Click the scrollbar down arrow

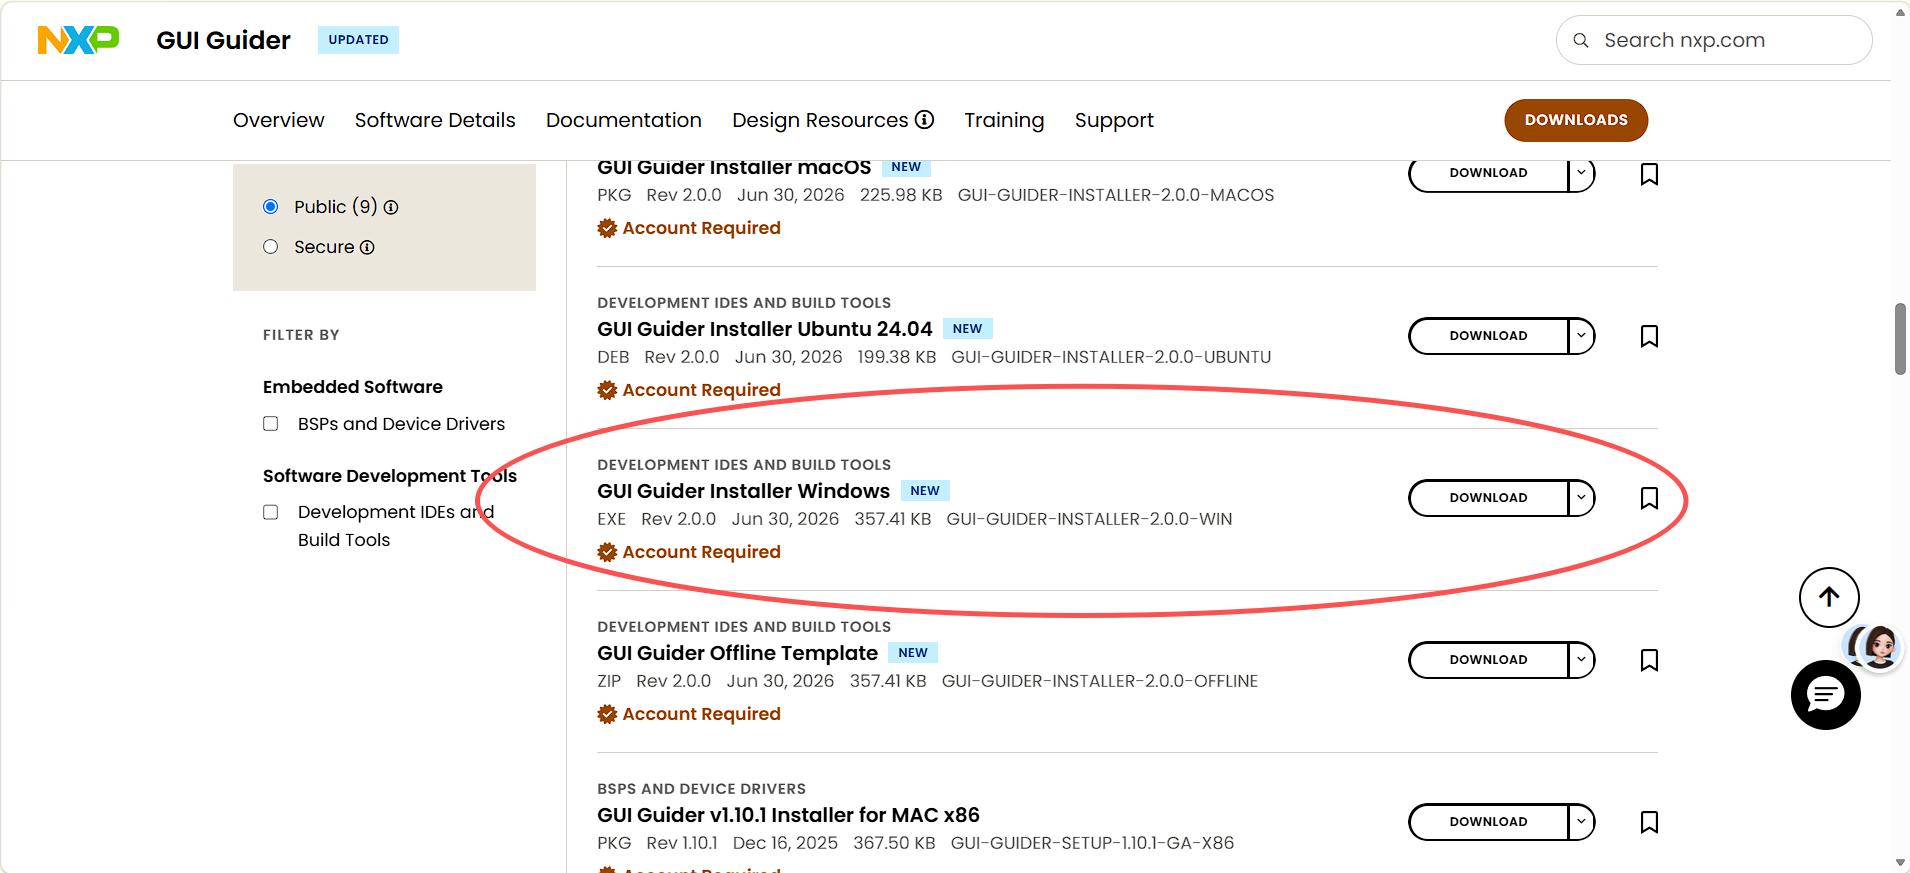tap(1900, 862)
